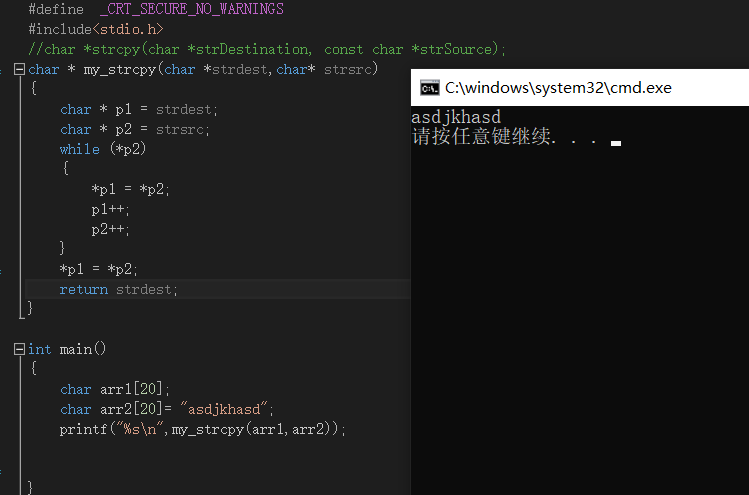Click the "asdjkhasd" string literal
This screenshot has height=495, width=749.
point(224,409)
